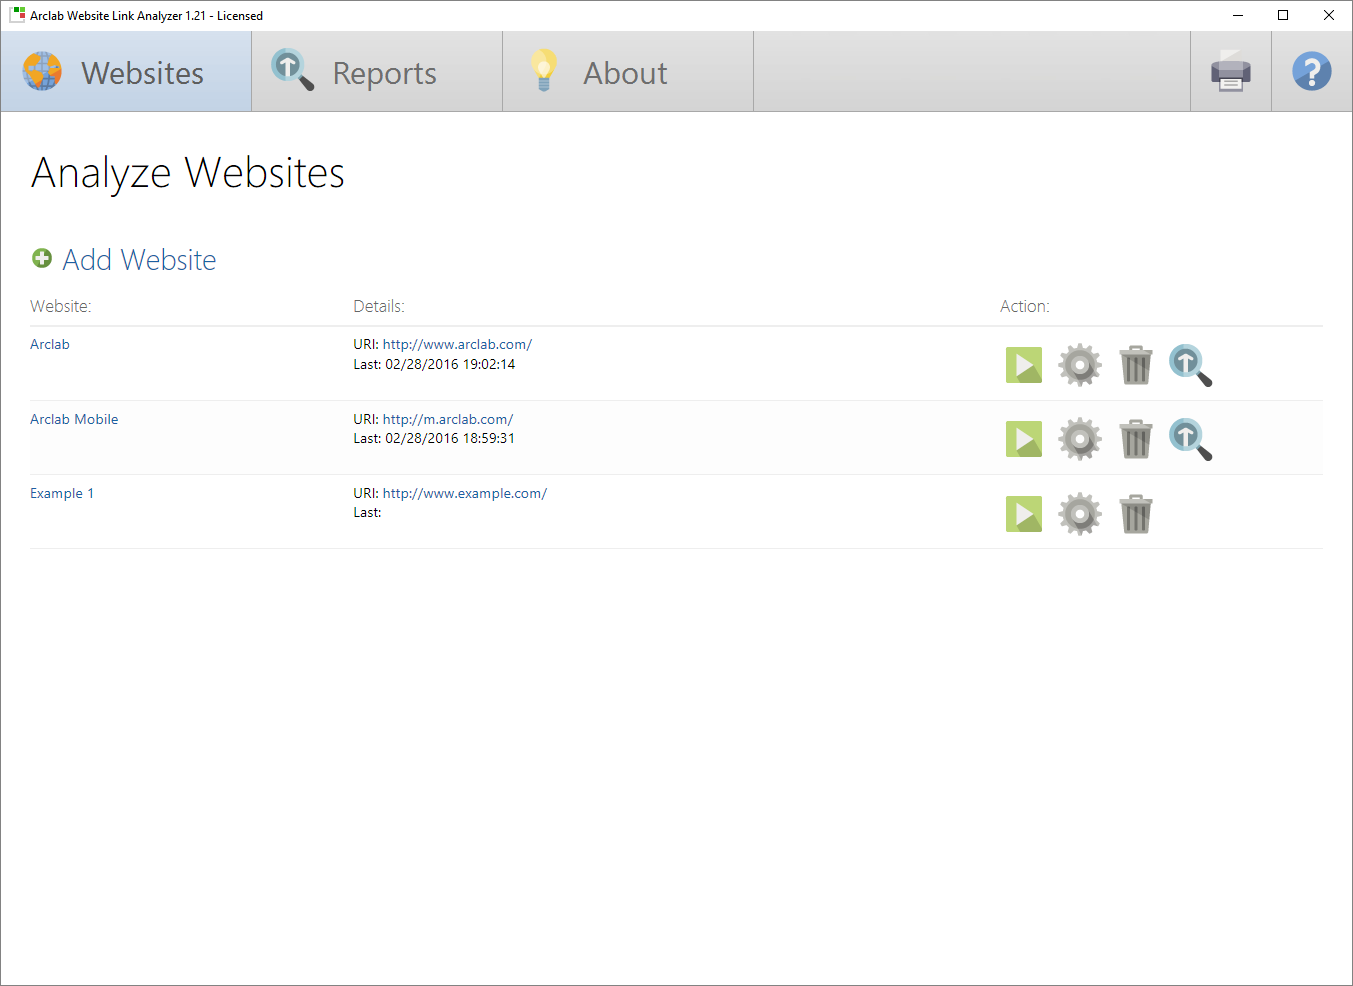Image resolution: width=1353 pixels, height=986 pixels.
Task: Click the Website: column header
Action: coord(61,307)
